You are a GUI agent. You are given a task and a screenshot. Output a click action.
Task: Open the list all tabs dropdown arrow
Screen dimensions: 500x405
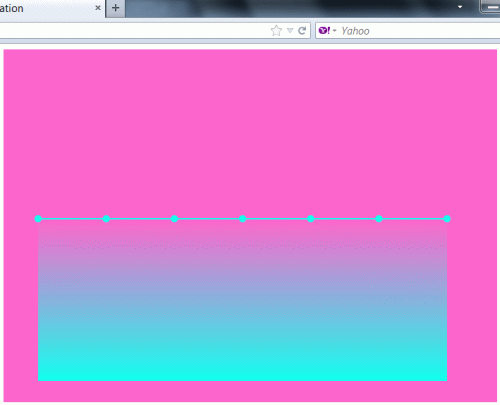point(460,7)
